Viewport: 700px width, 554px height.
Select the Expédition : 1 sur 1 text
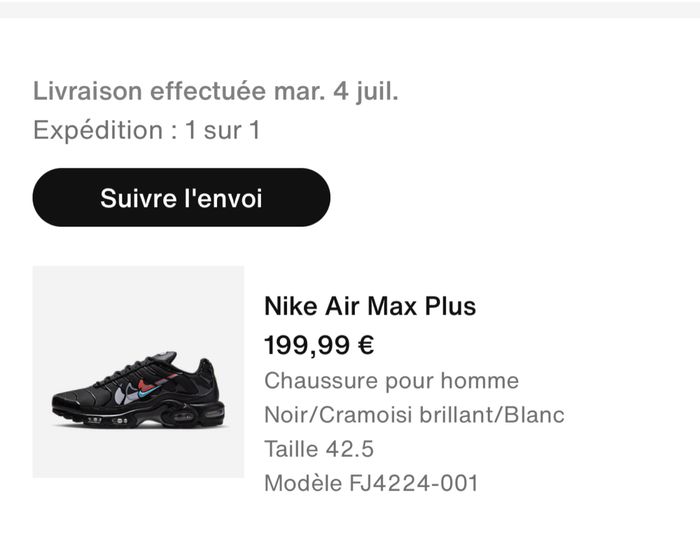click(146, 130)
